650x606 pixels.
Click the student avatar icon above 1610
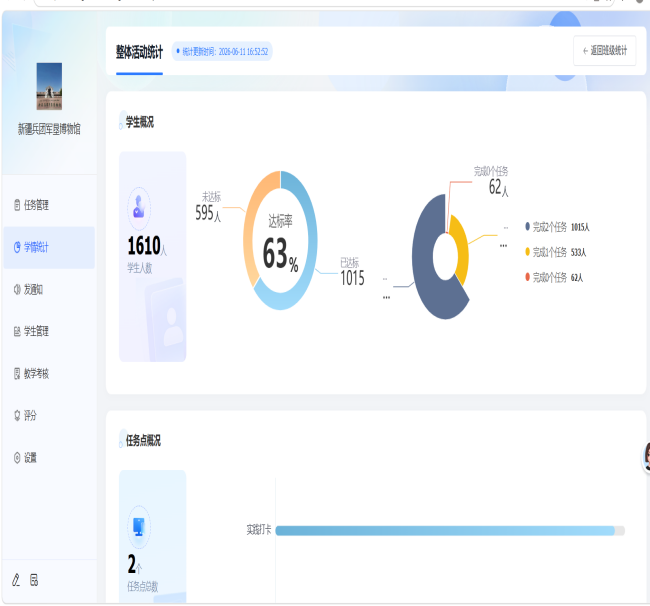coord(139,208)
